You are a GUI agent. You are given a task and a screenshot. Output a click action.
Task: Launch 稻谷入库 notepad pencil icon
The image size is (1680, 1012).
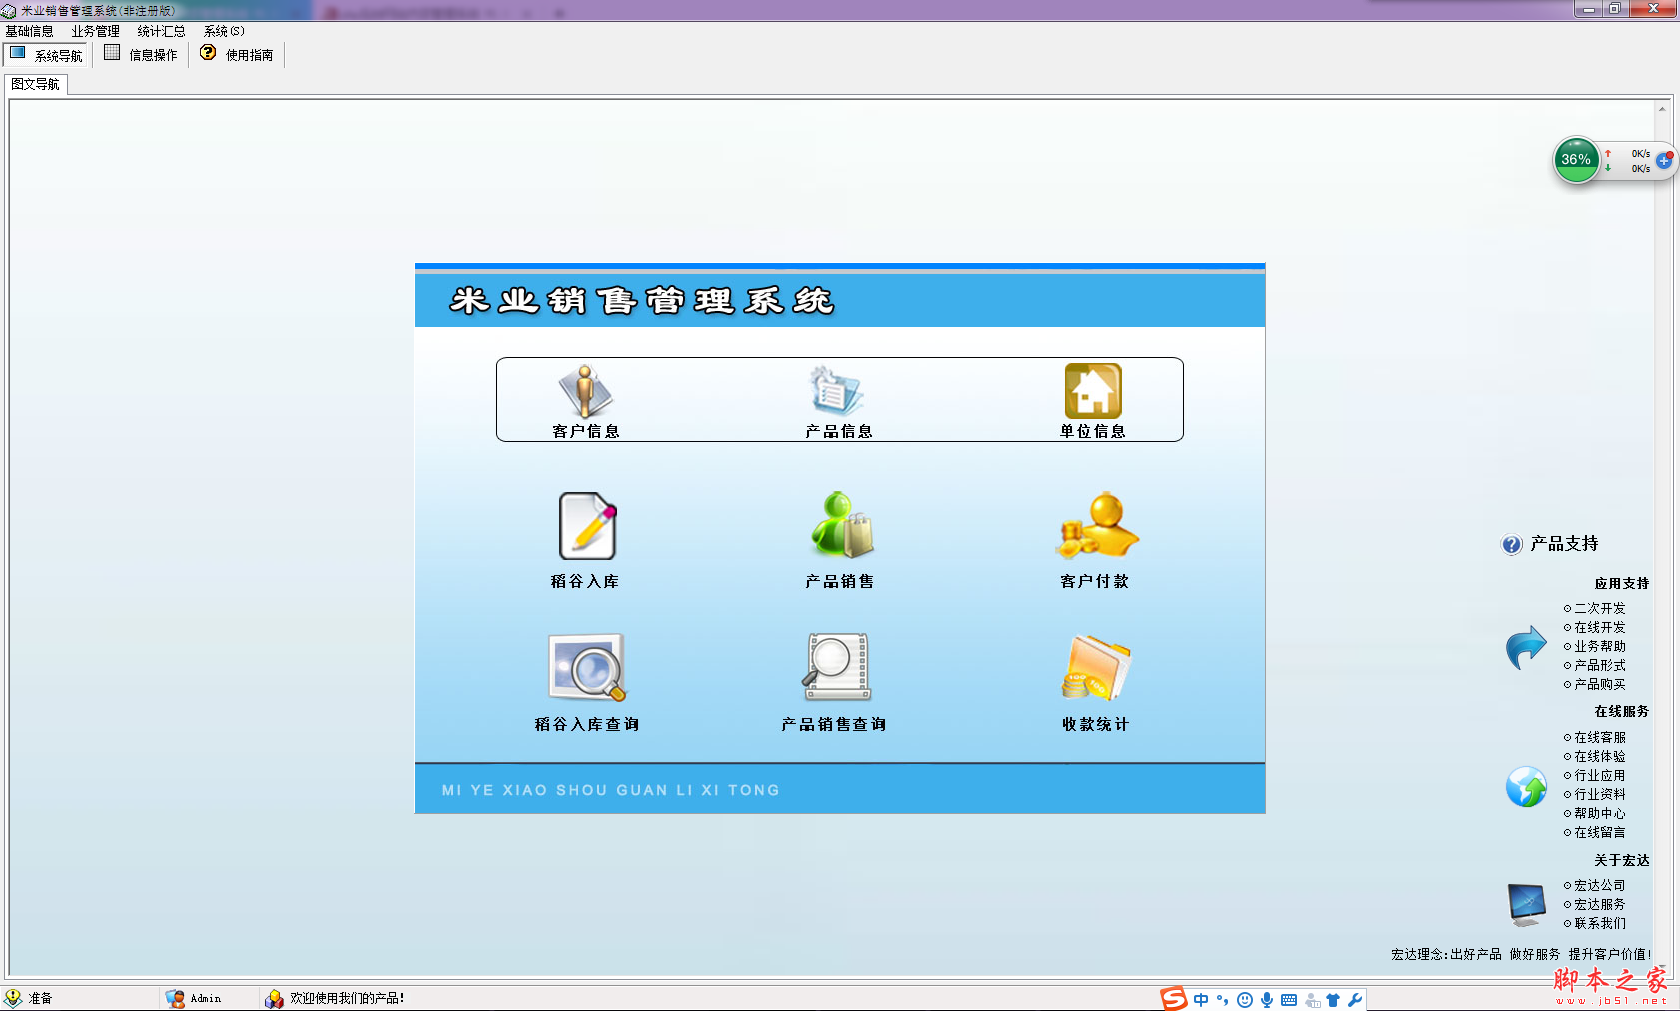pos(587,526)
